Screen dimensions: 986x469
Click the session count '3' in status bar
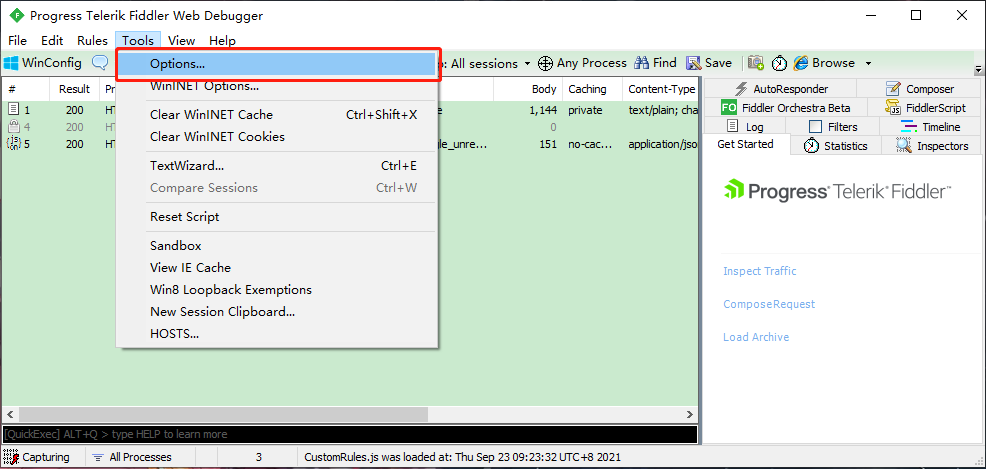[x=258, y=458]
